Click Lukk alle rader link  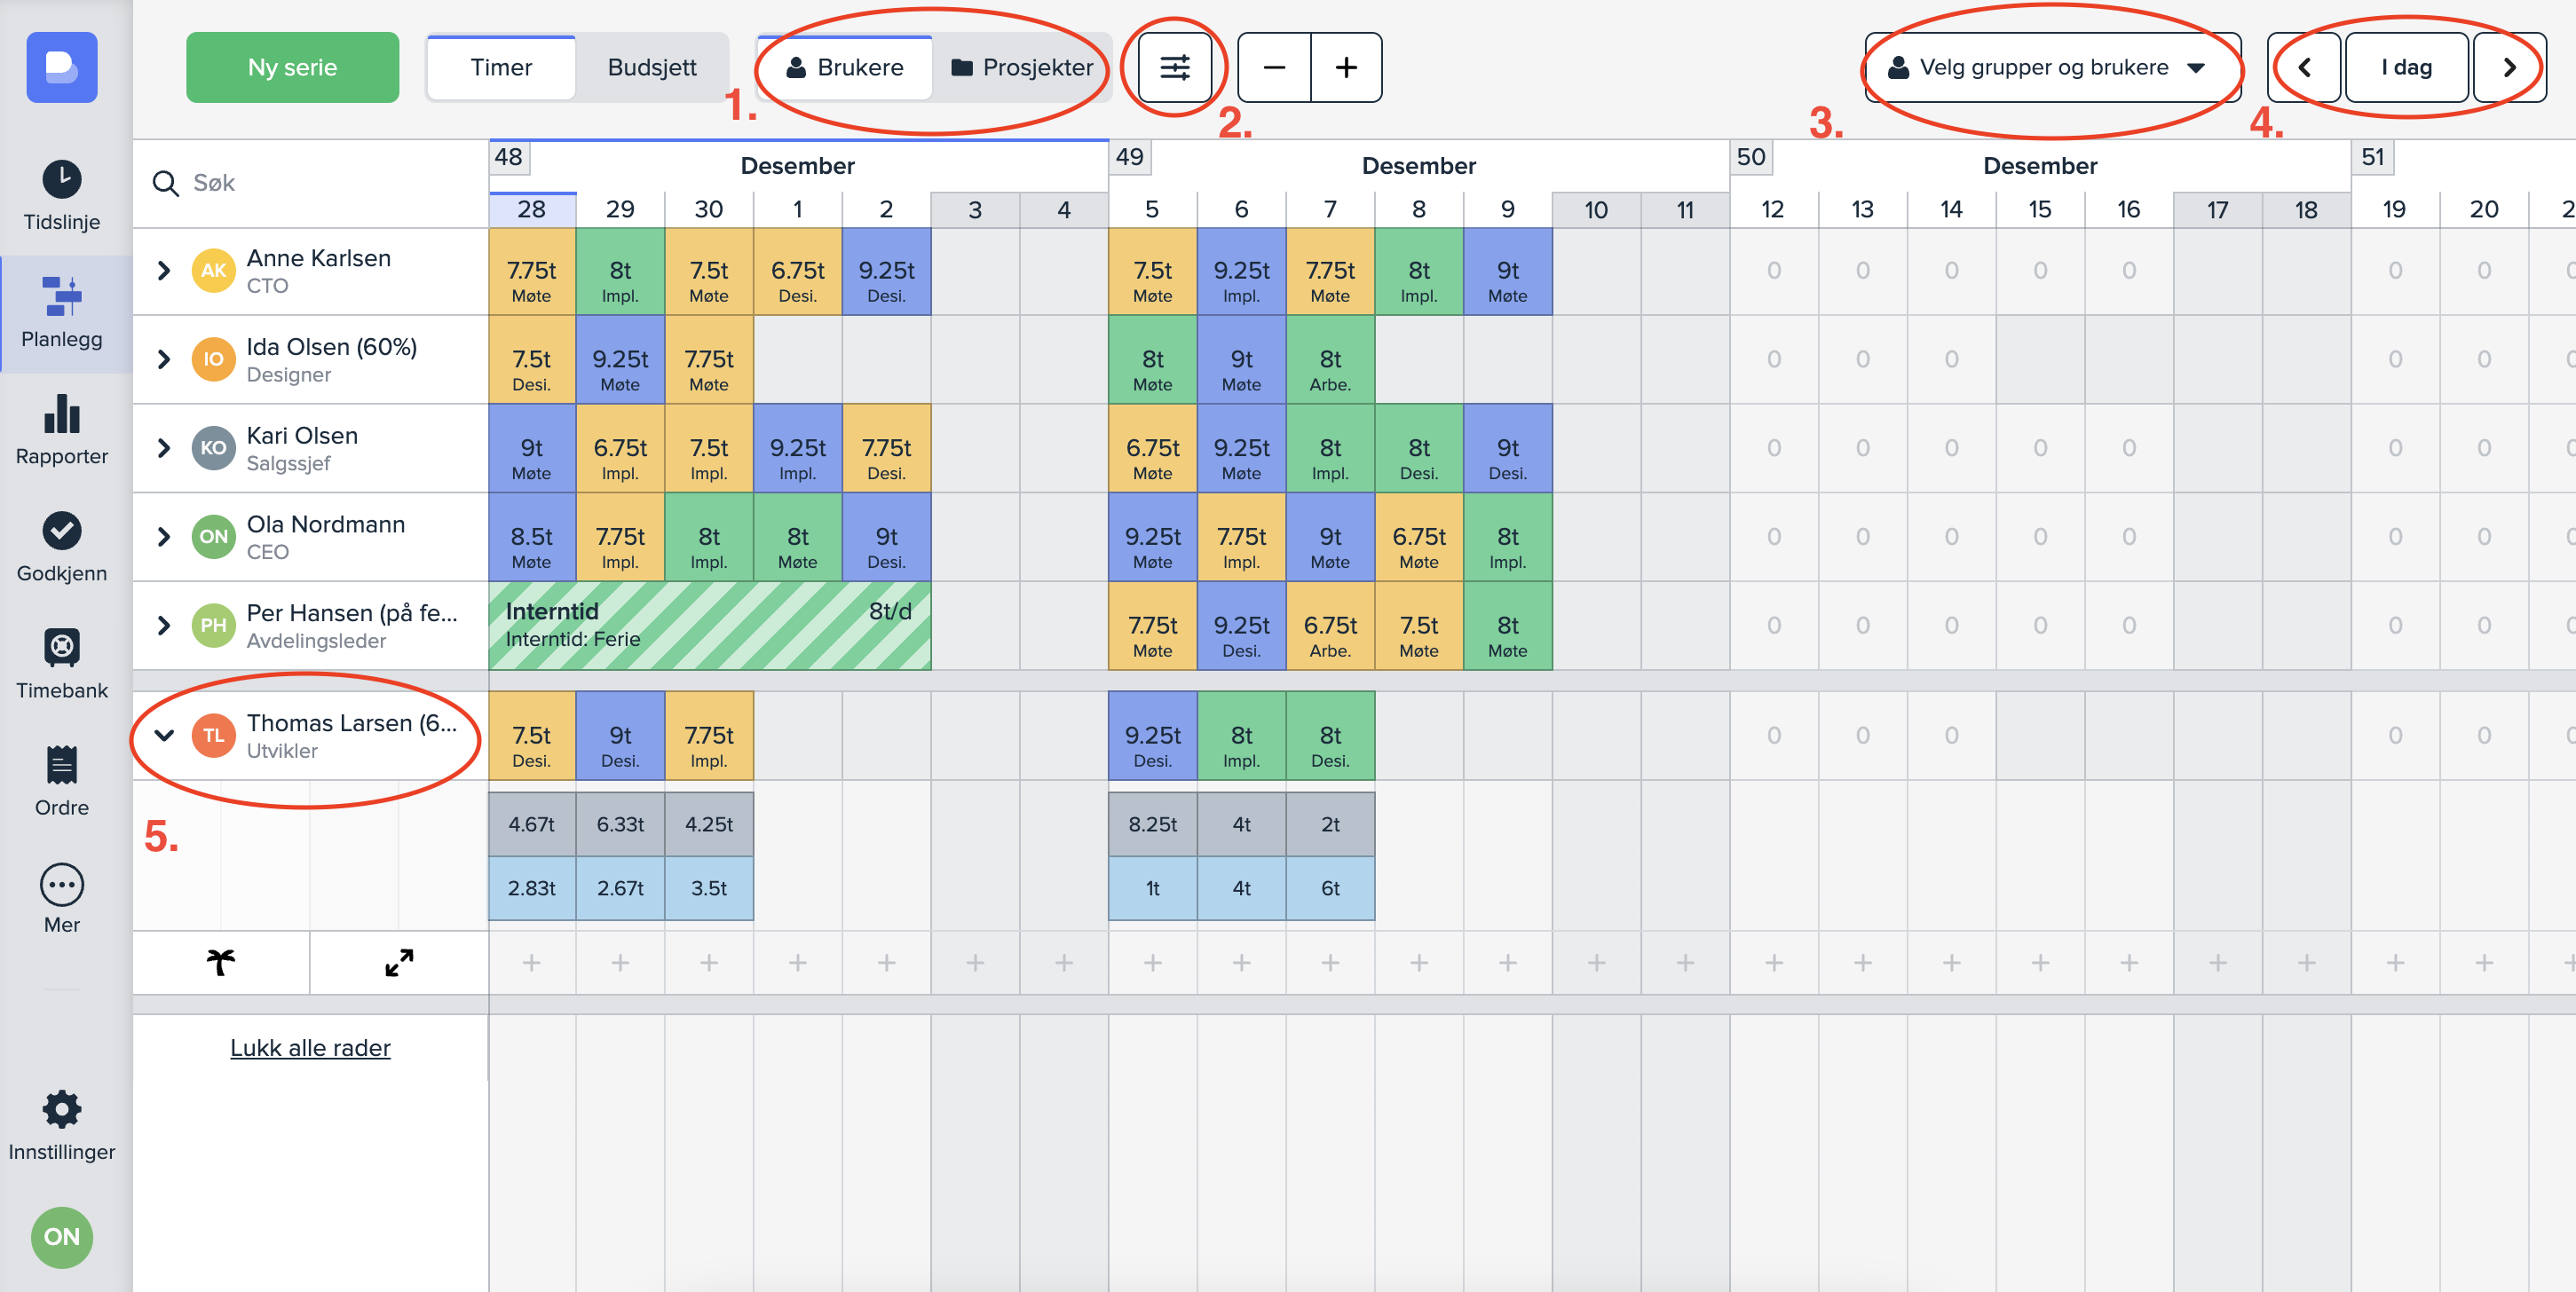pos(310,1048)
